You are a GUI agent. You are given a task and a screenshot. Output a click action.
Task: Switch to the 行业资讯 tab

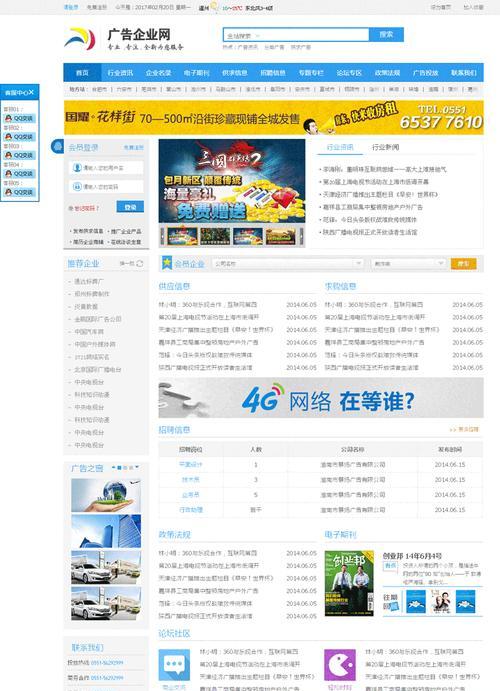pos(340,147)
